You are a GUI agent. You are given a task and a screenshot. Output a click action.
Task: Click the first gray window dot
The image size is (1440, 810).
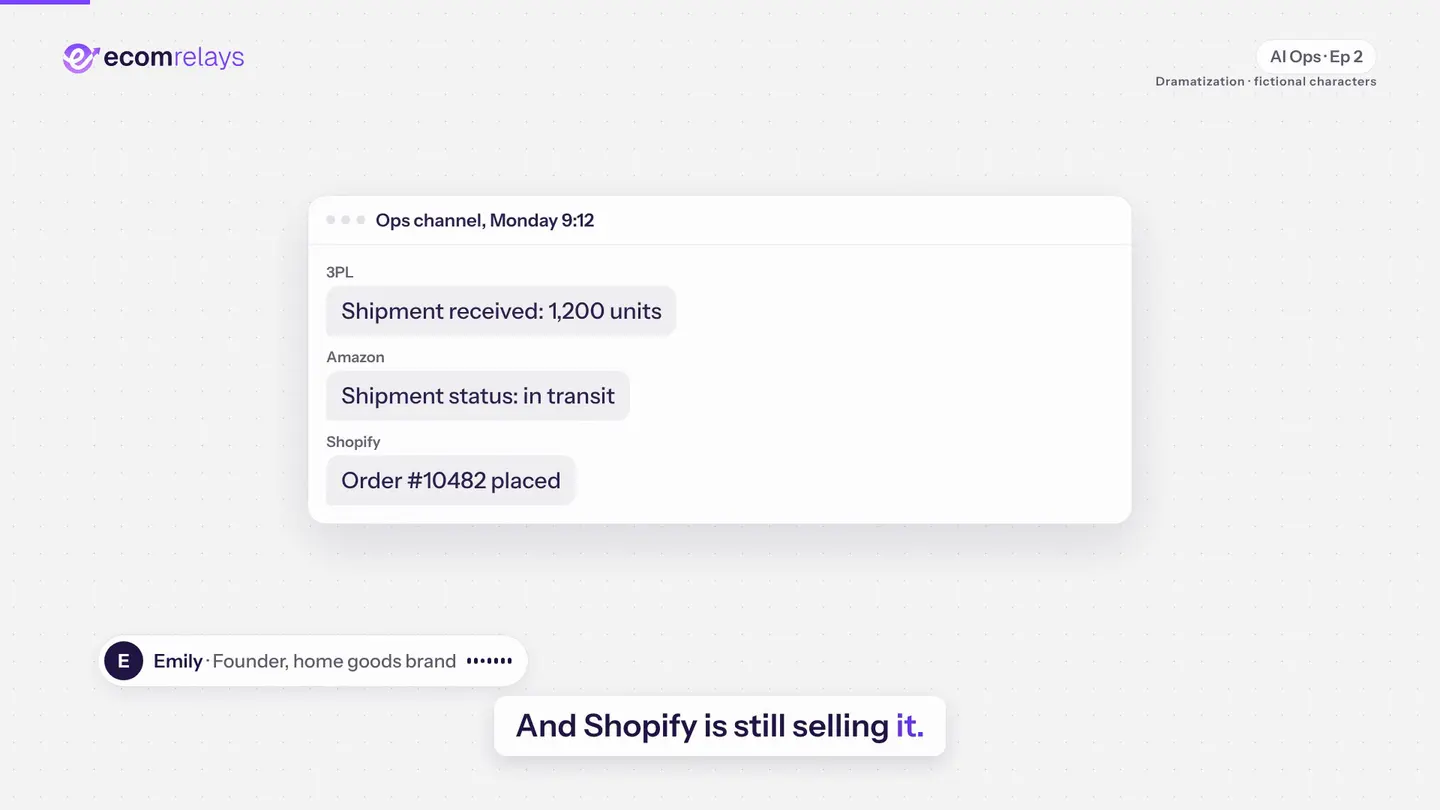[x=331, y=220]
